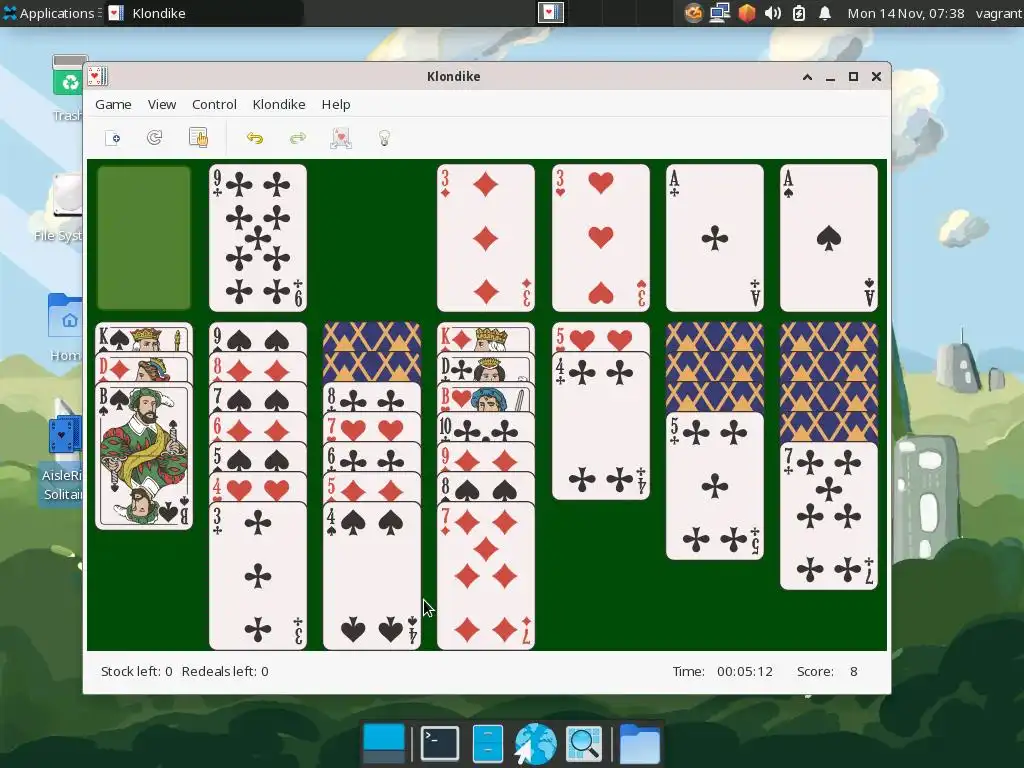
Task: Click the volume speaker tray icon
Action: [x=773, y=13]
